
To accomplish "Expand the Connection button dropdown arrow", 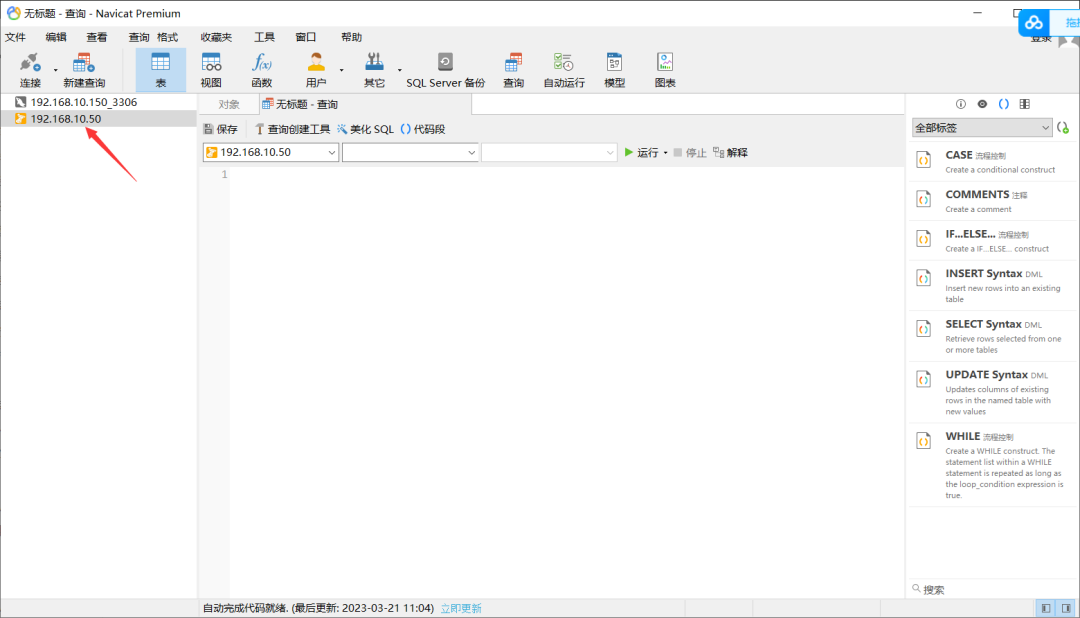I will (x=56, y=70).
